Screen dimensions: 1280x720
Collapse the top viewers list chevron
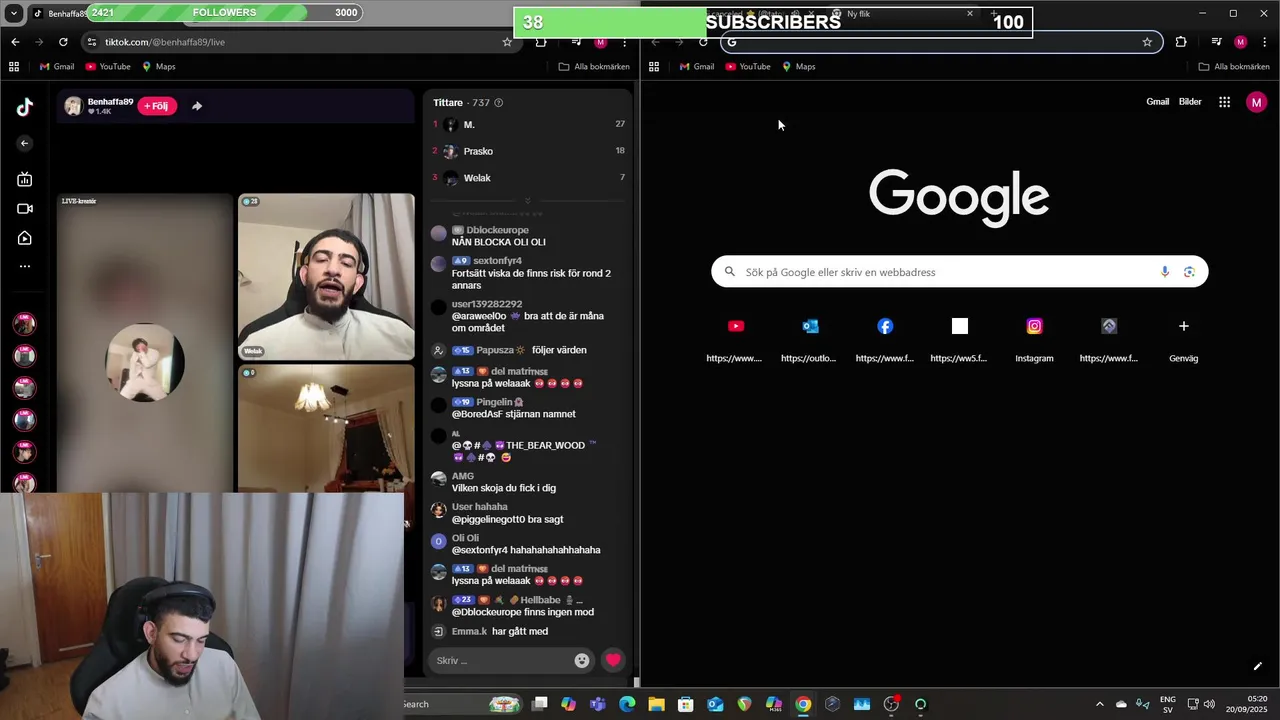pyautogui.click(x=528, y=200)
